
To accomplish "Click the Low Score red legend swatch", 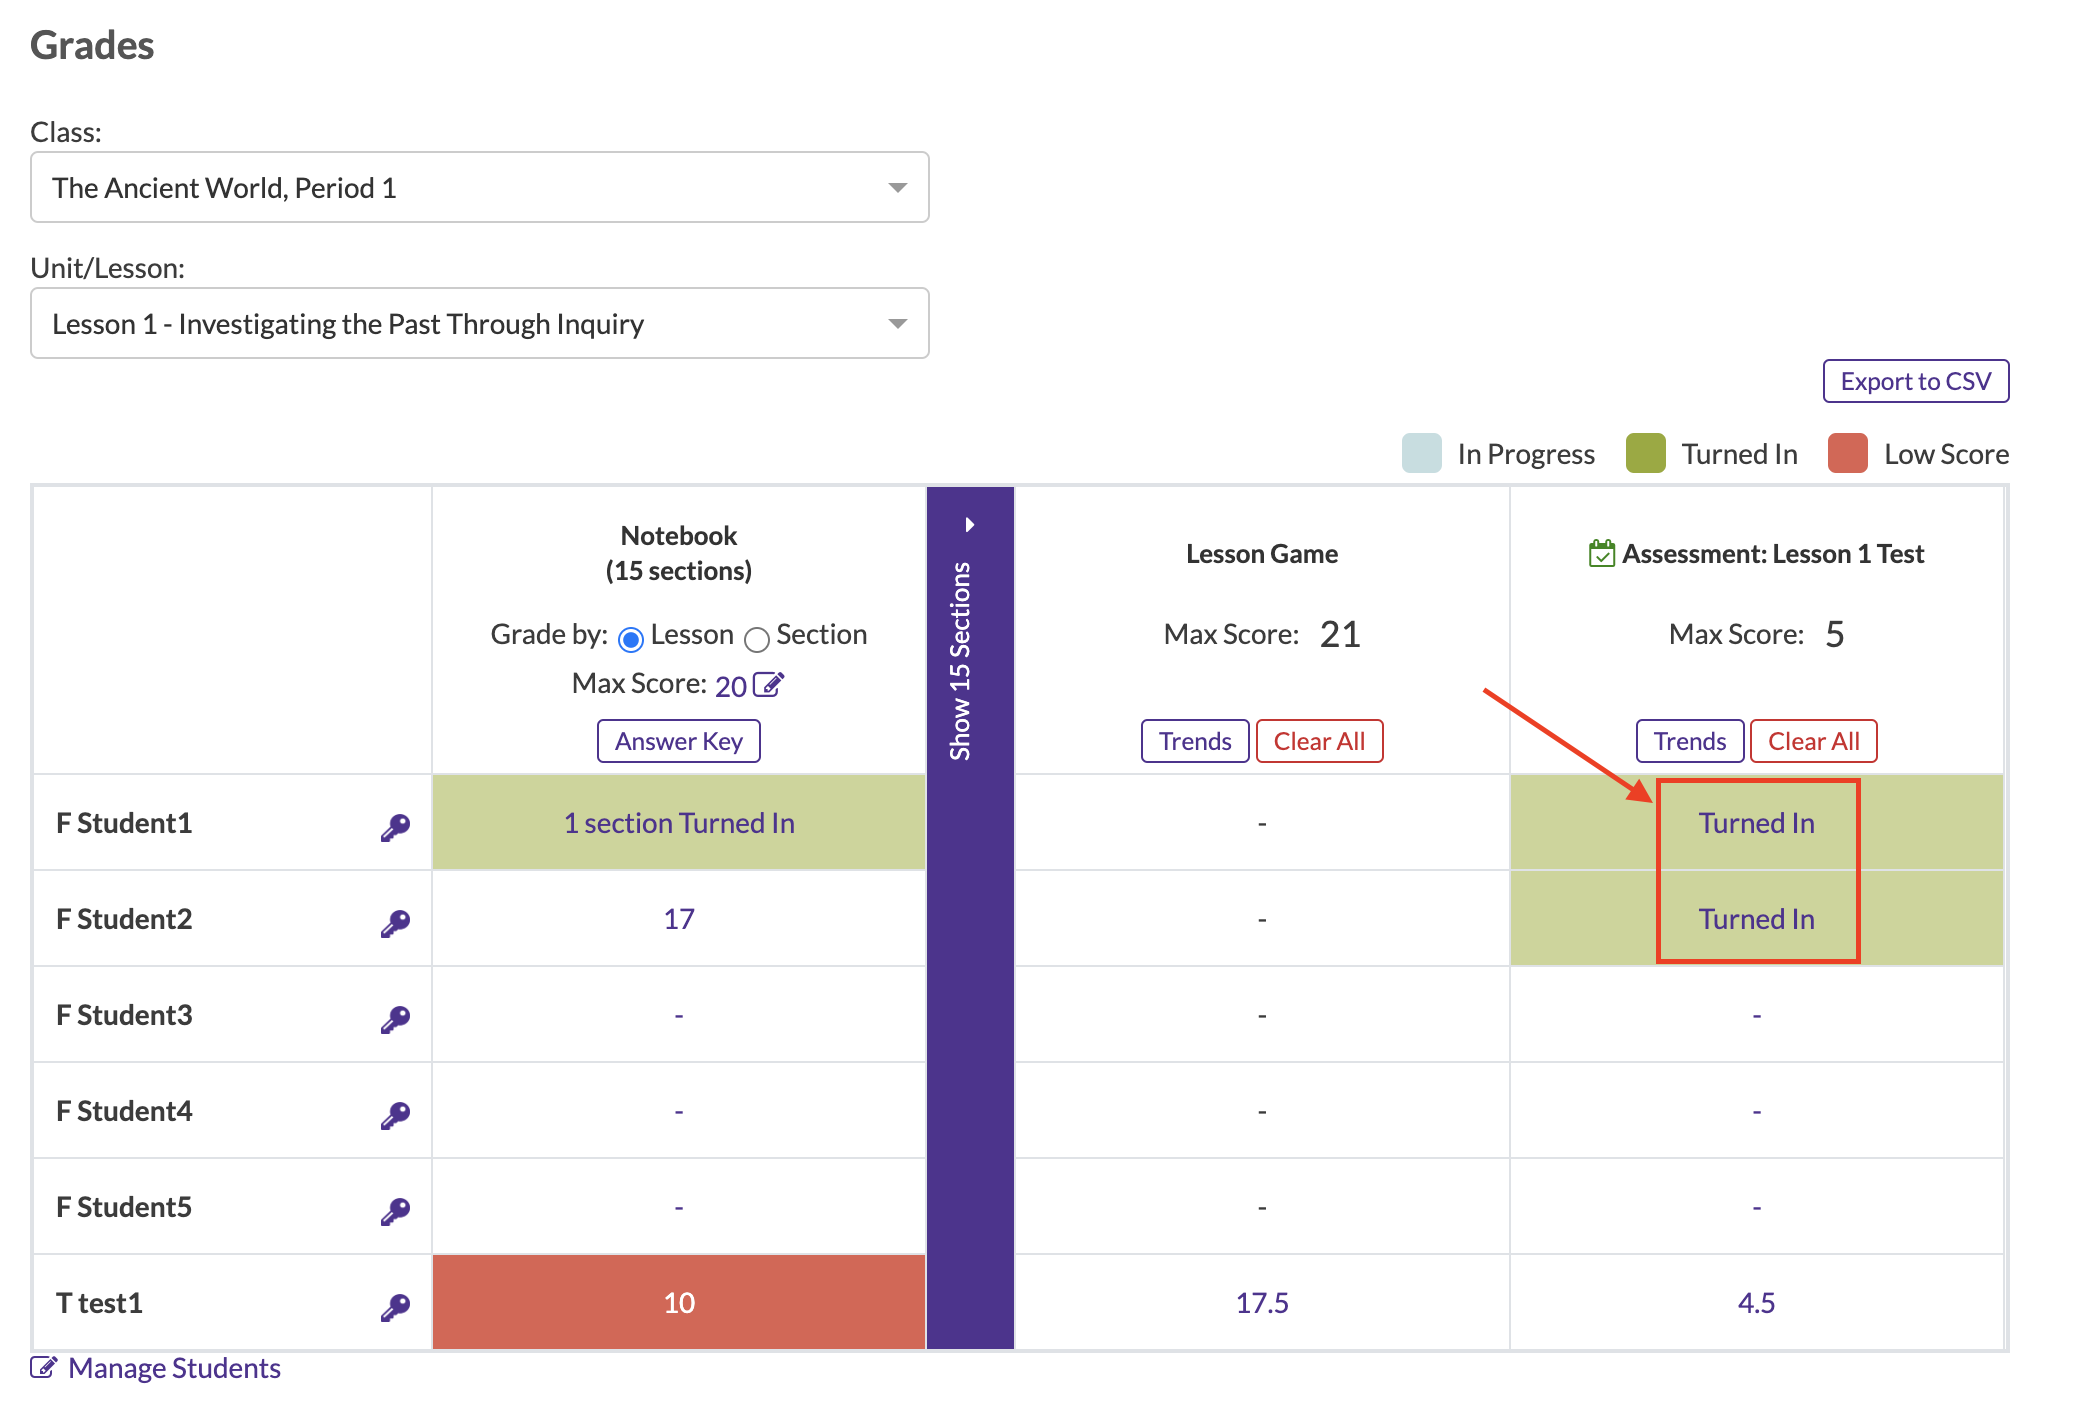I will 1847,453.
